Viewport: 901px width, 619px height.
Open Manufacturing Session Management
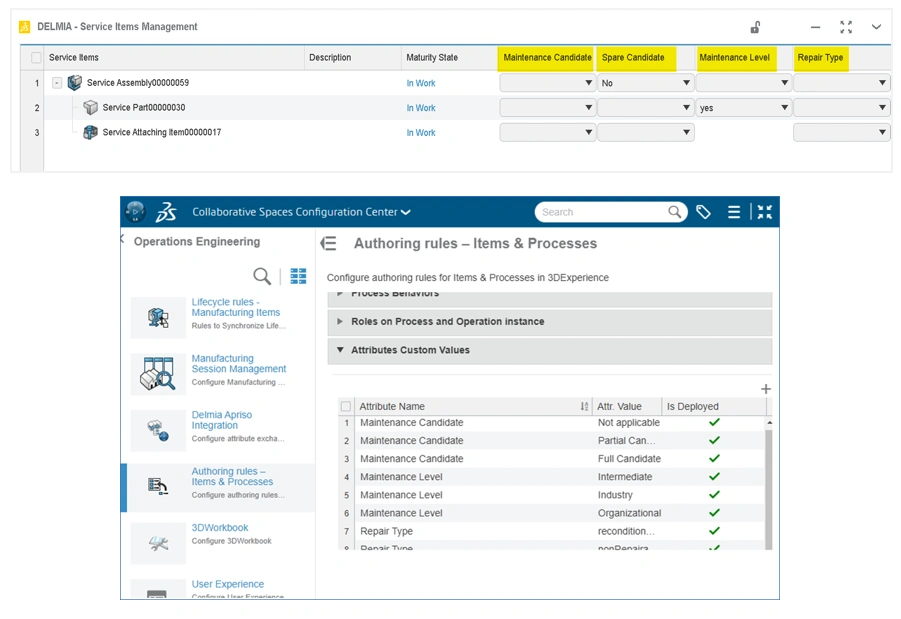(x=238, y=364)
